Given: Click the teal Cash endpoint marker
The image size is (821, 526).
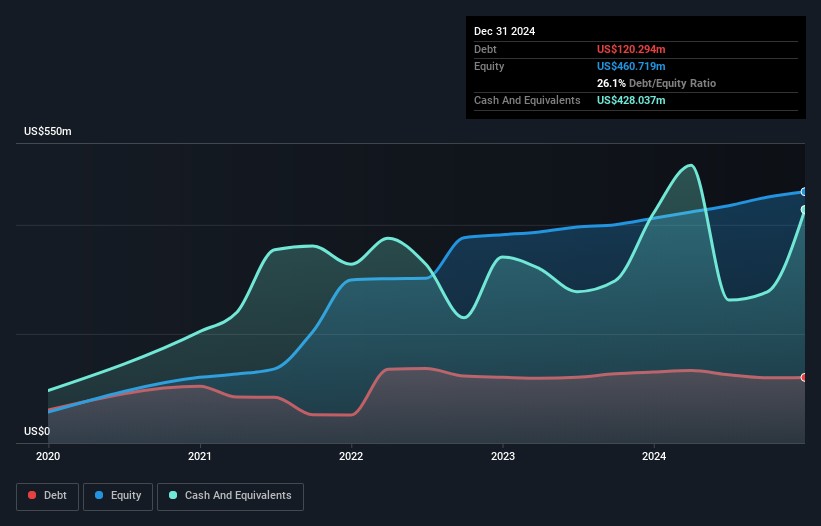Looking at the screenshot, I should click(804, 210).
